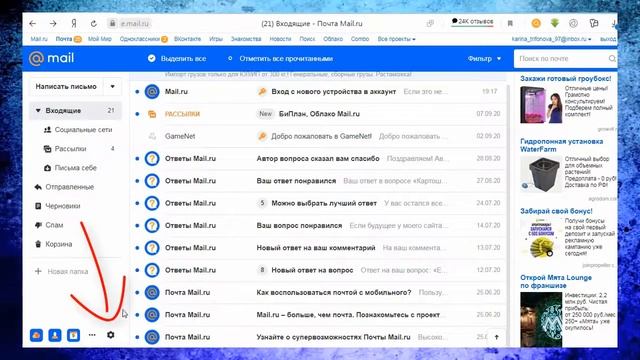Toggle unread dot on 'Ваш ответ понравился' email
640x360 pixels.
point(137,181)
